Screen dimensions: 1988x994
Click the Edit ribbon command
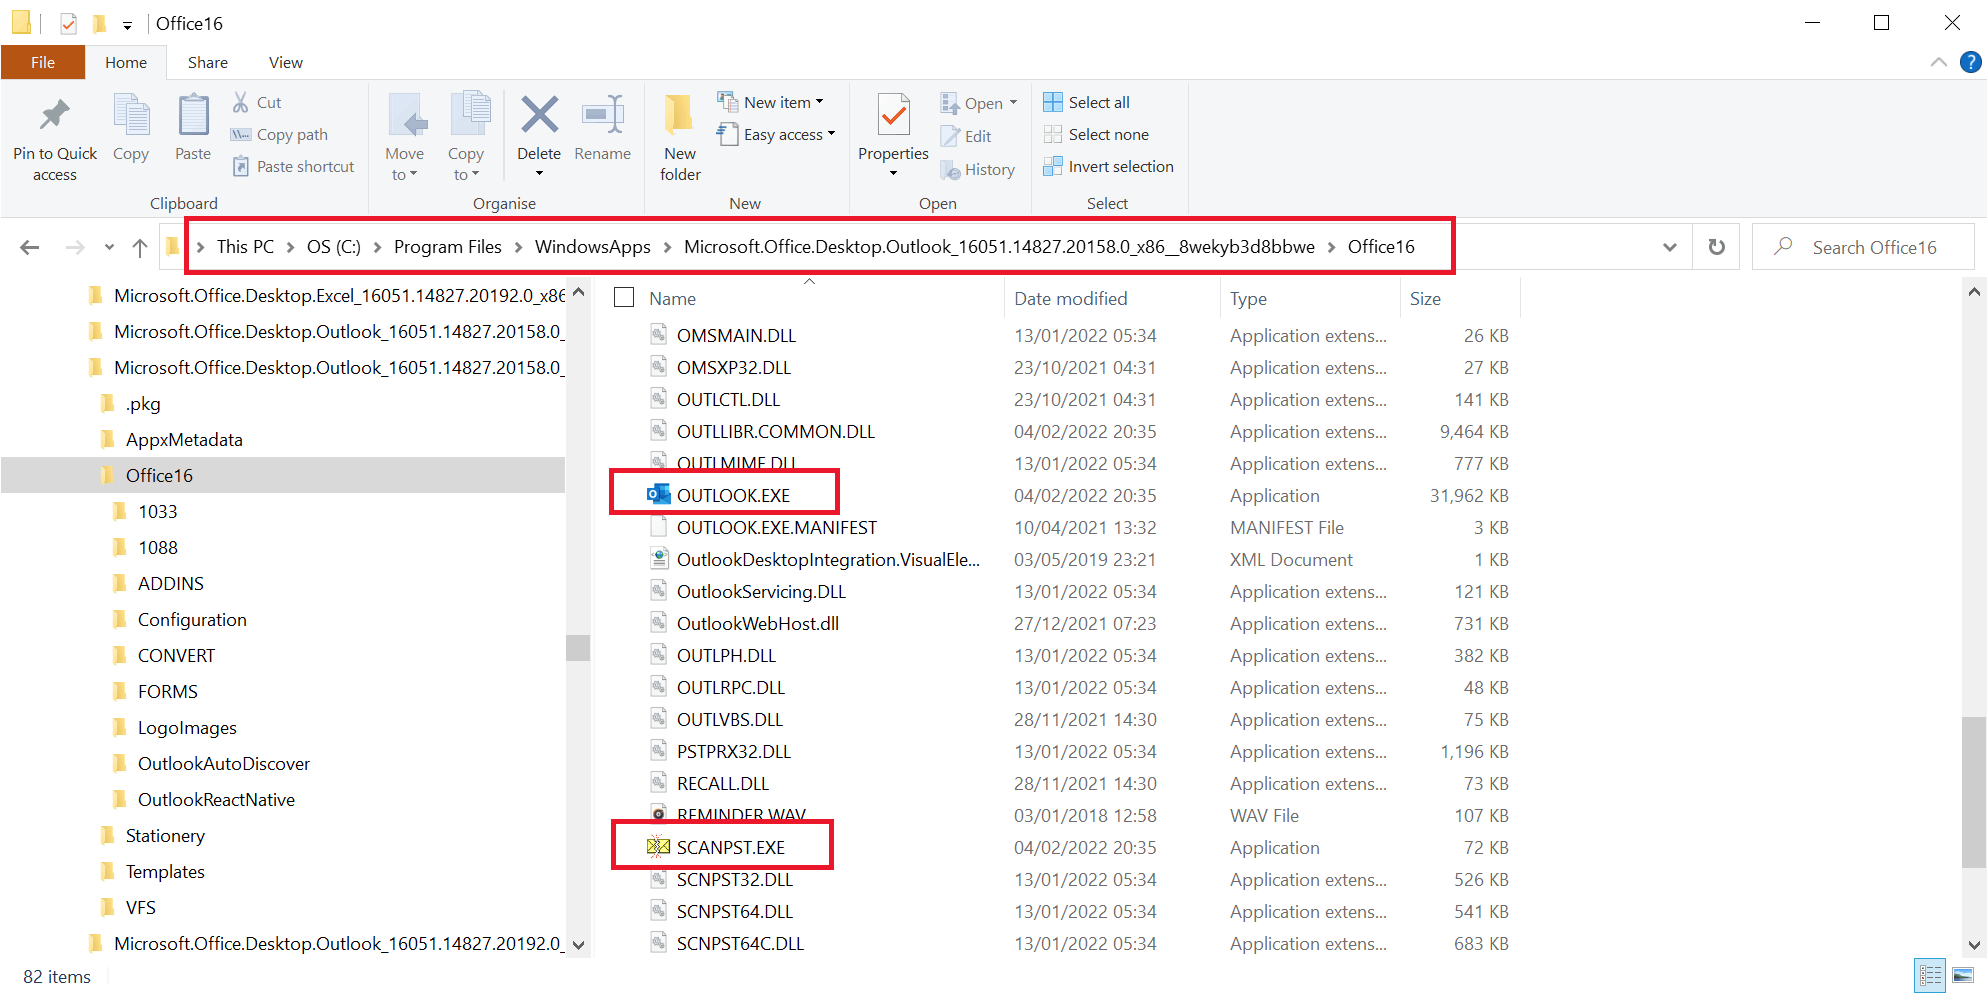tap(966, 136)
